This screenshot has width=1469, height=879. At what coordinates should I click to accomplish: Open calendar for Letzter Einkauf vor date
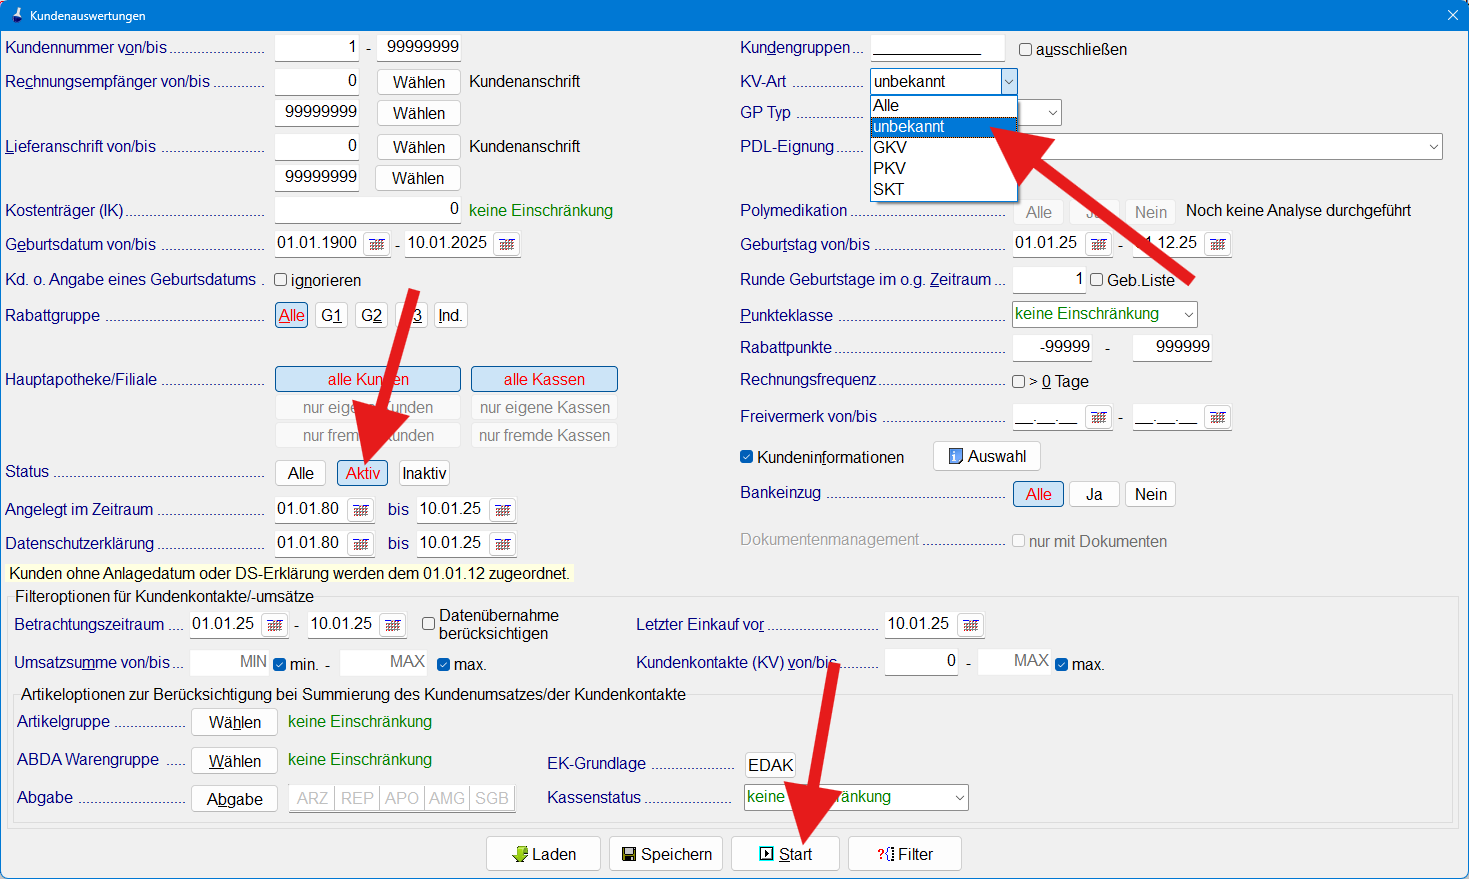(970, 625)
